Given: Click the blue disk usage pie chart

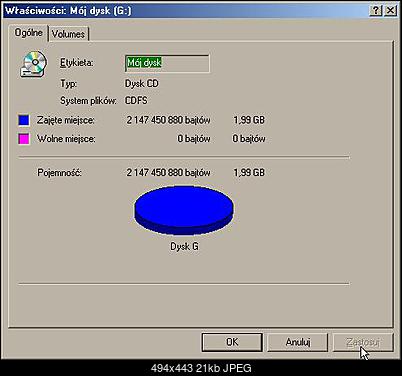Looking at the screenshot, I should (184, 210).
